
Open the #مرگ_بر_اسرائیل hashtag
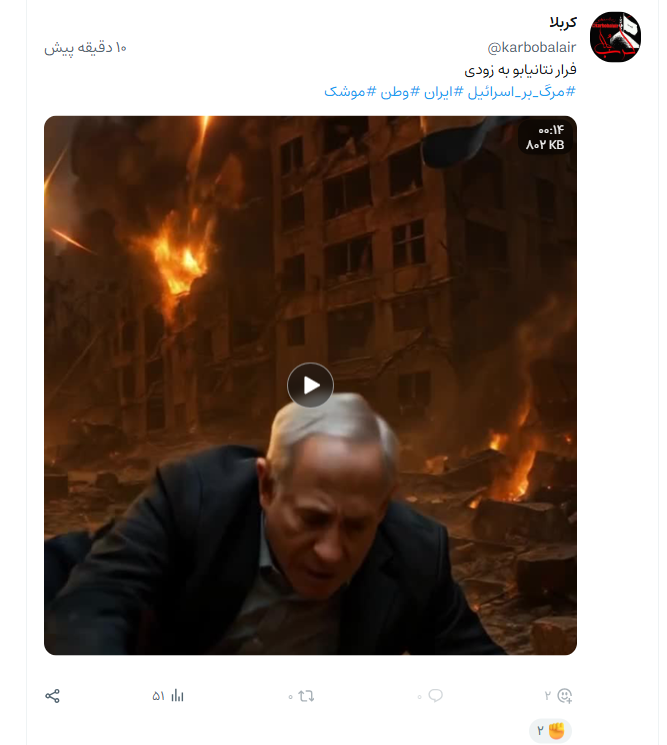pyautogui.click(x=522, y=91)
